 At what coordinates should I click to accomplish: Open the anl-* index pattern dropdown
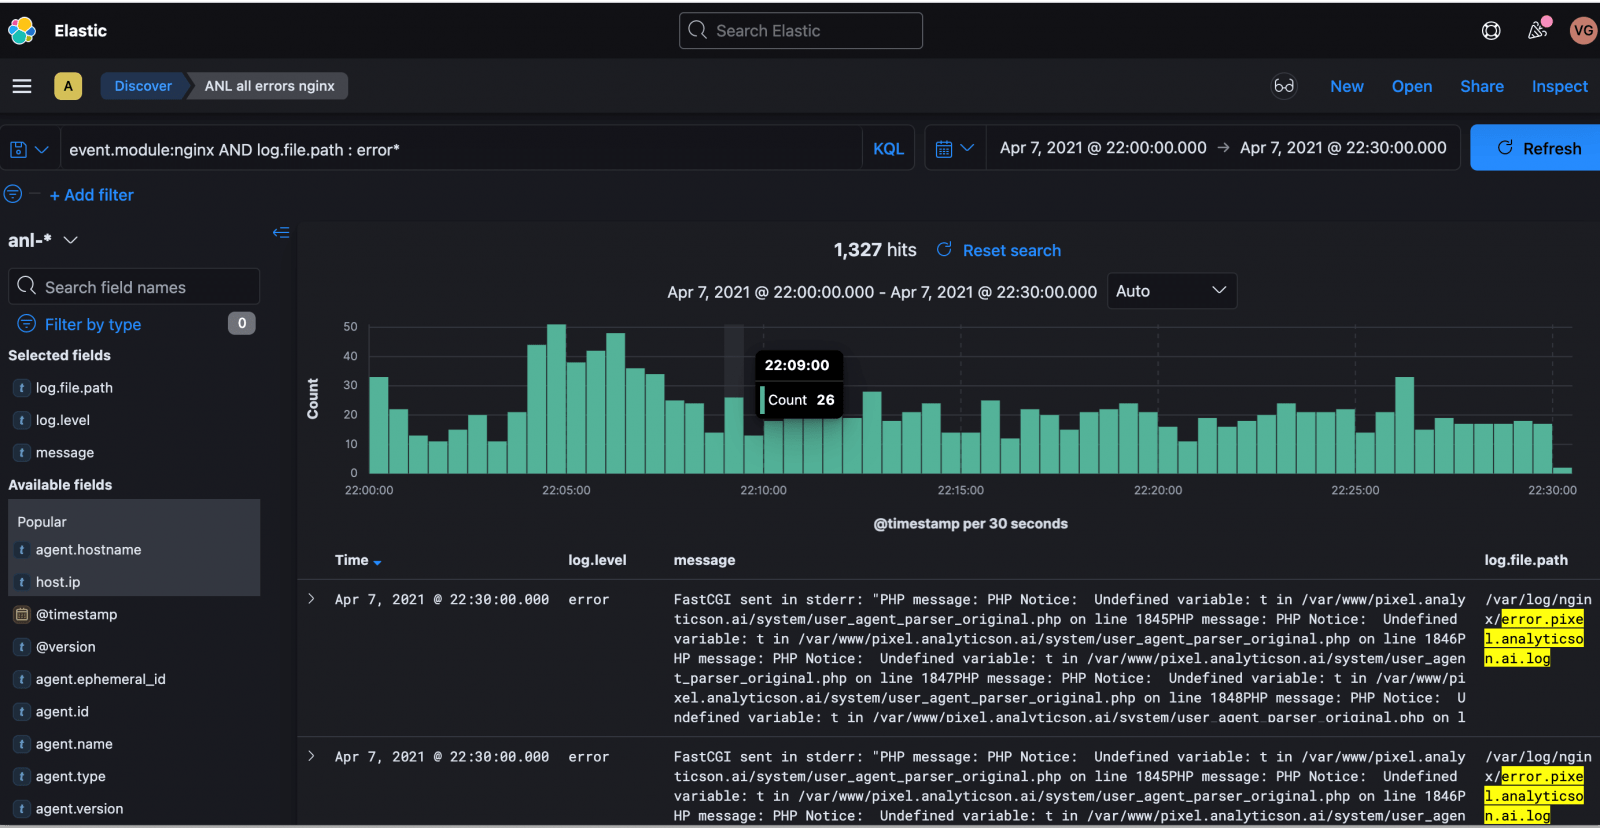click(x=43, y=240)
